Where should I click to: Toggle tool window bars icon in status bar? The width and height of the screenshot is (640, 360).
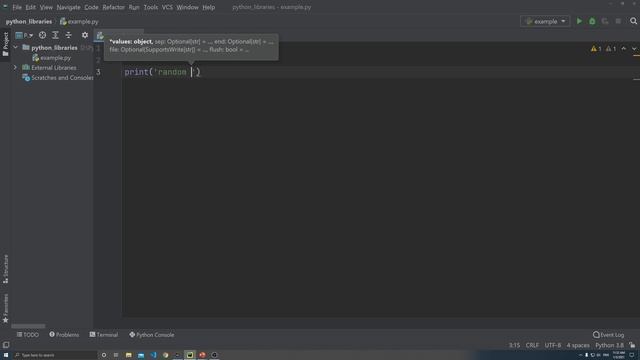[x=6, y=345]
